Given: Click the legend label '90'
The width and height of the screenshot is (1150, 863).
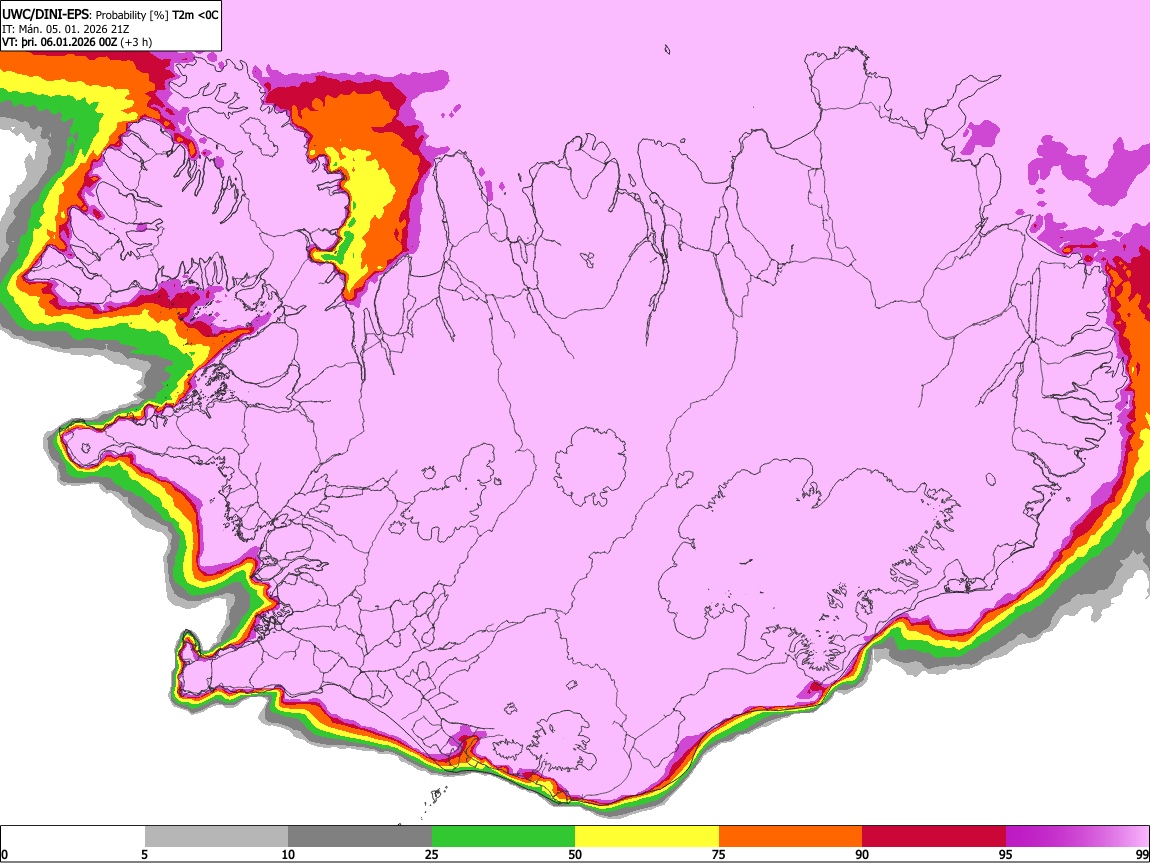Looking at the screenshot, I should (862, 854).
